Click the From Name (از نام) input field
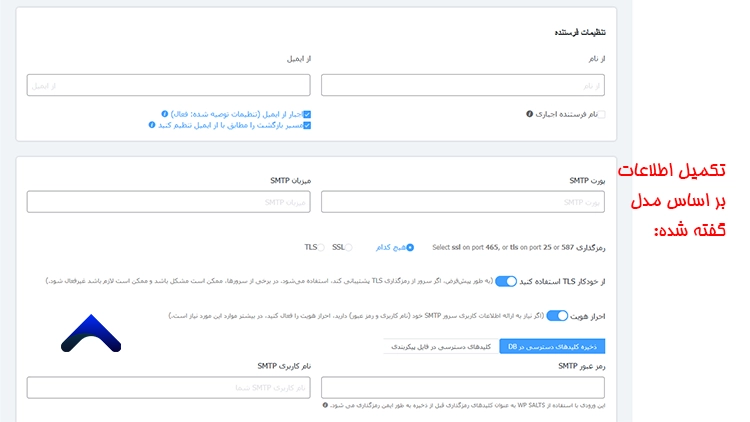Image resolution: width=750 pixels, height=422 pixels. pos(463,85)
